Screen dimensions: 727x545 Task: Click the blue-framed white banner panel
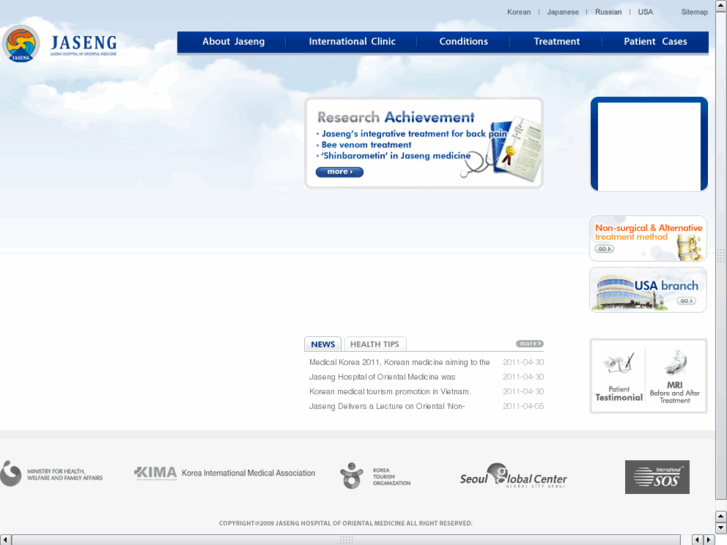649,144
